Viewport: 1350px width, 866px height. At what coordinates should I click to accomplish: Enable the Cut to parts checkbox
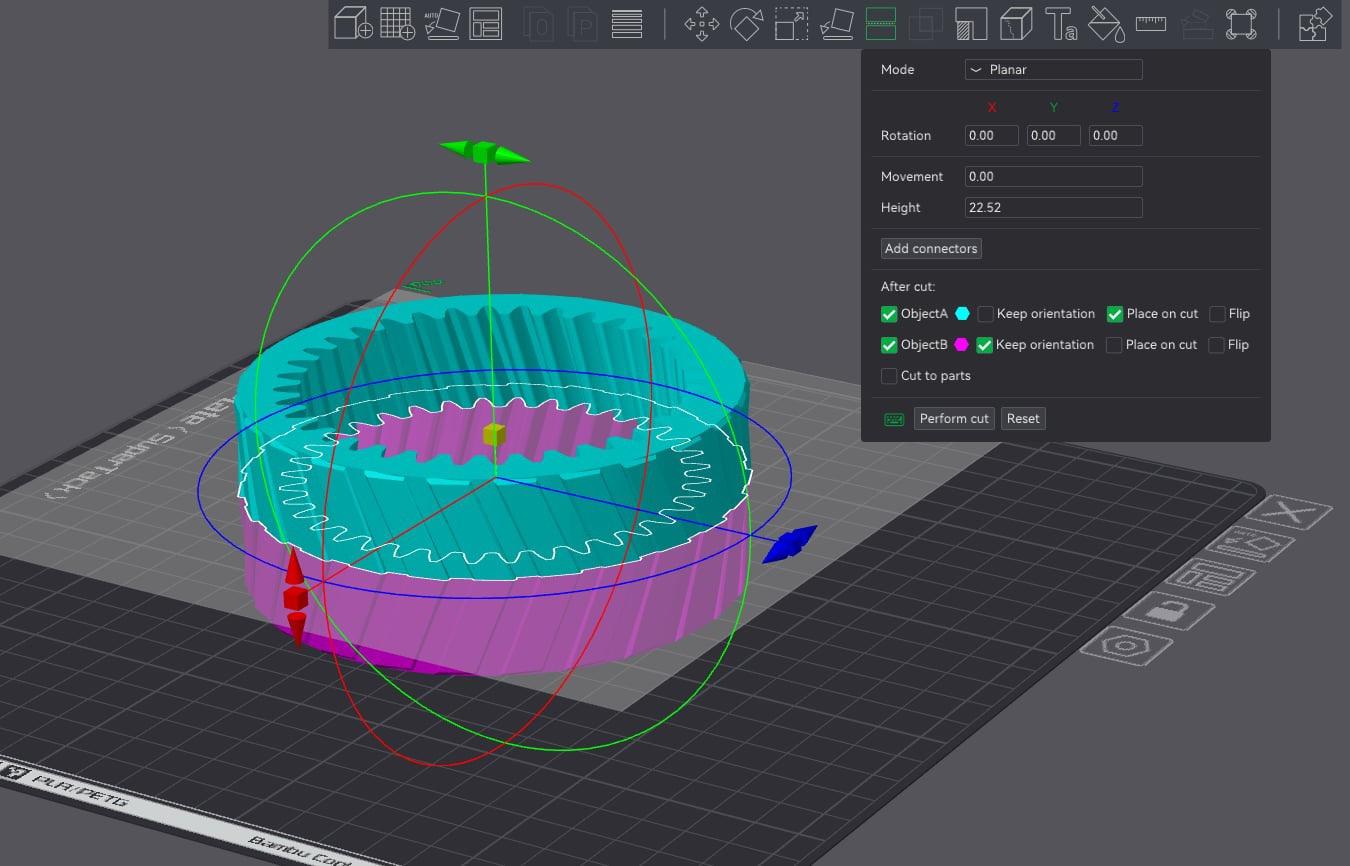click(889, 376)
